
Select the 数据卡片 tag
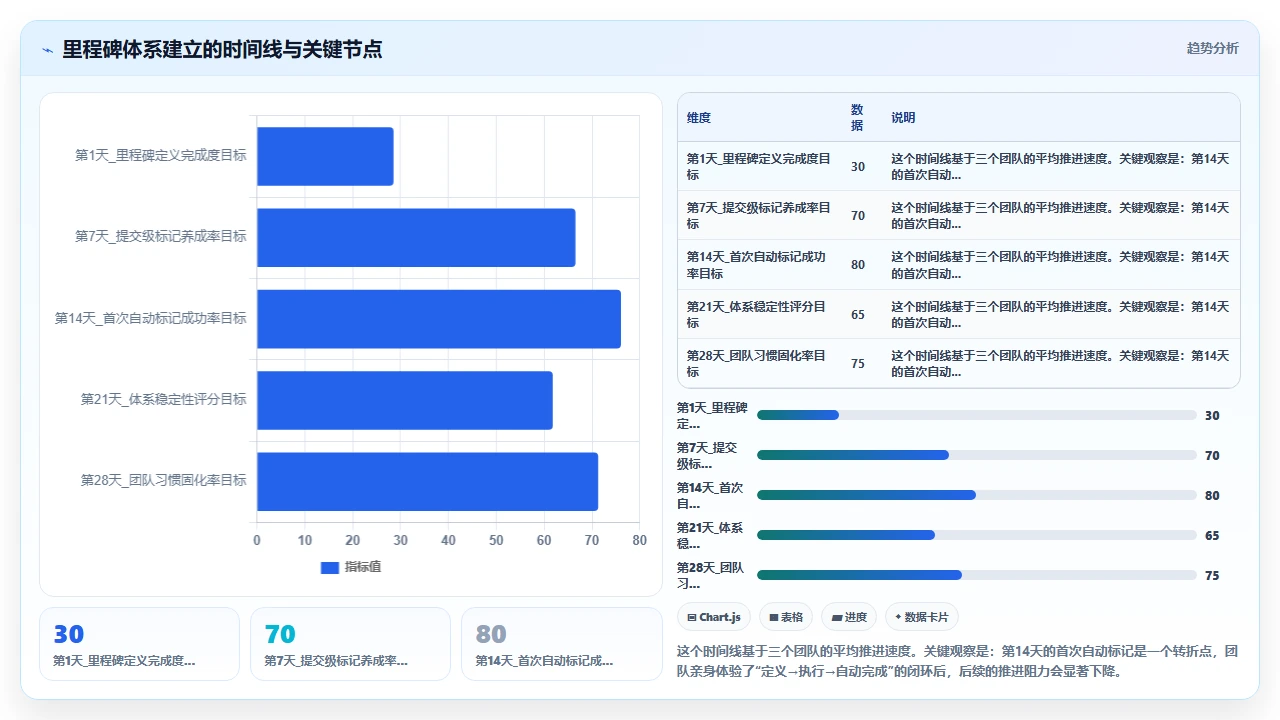tap(922, 617)
